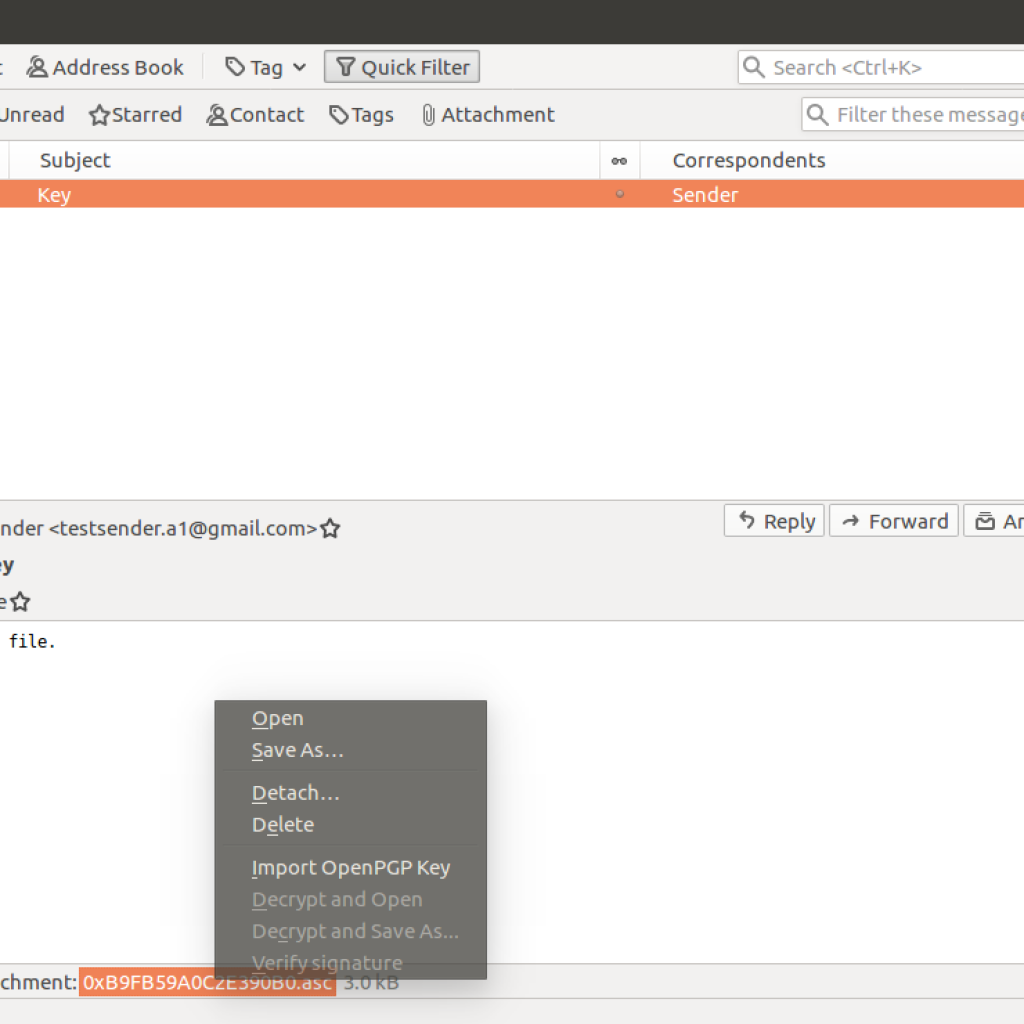Expand the Tag dropdown
This screenshot has height=1024, width=1024.
click(266, 68)
